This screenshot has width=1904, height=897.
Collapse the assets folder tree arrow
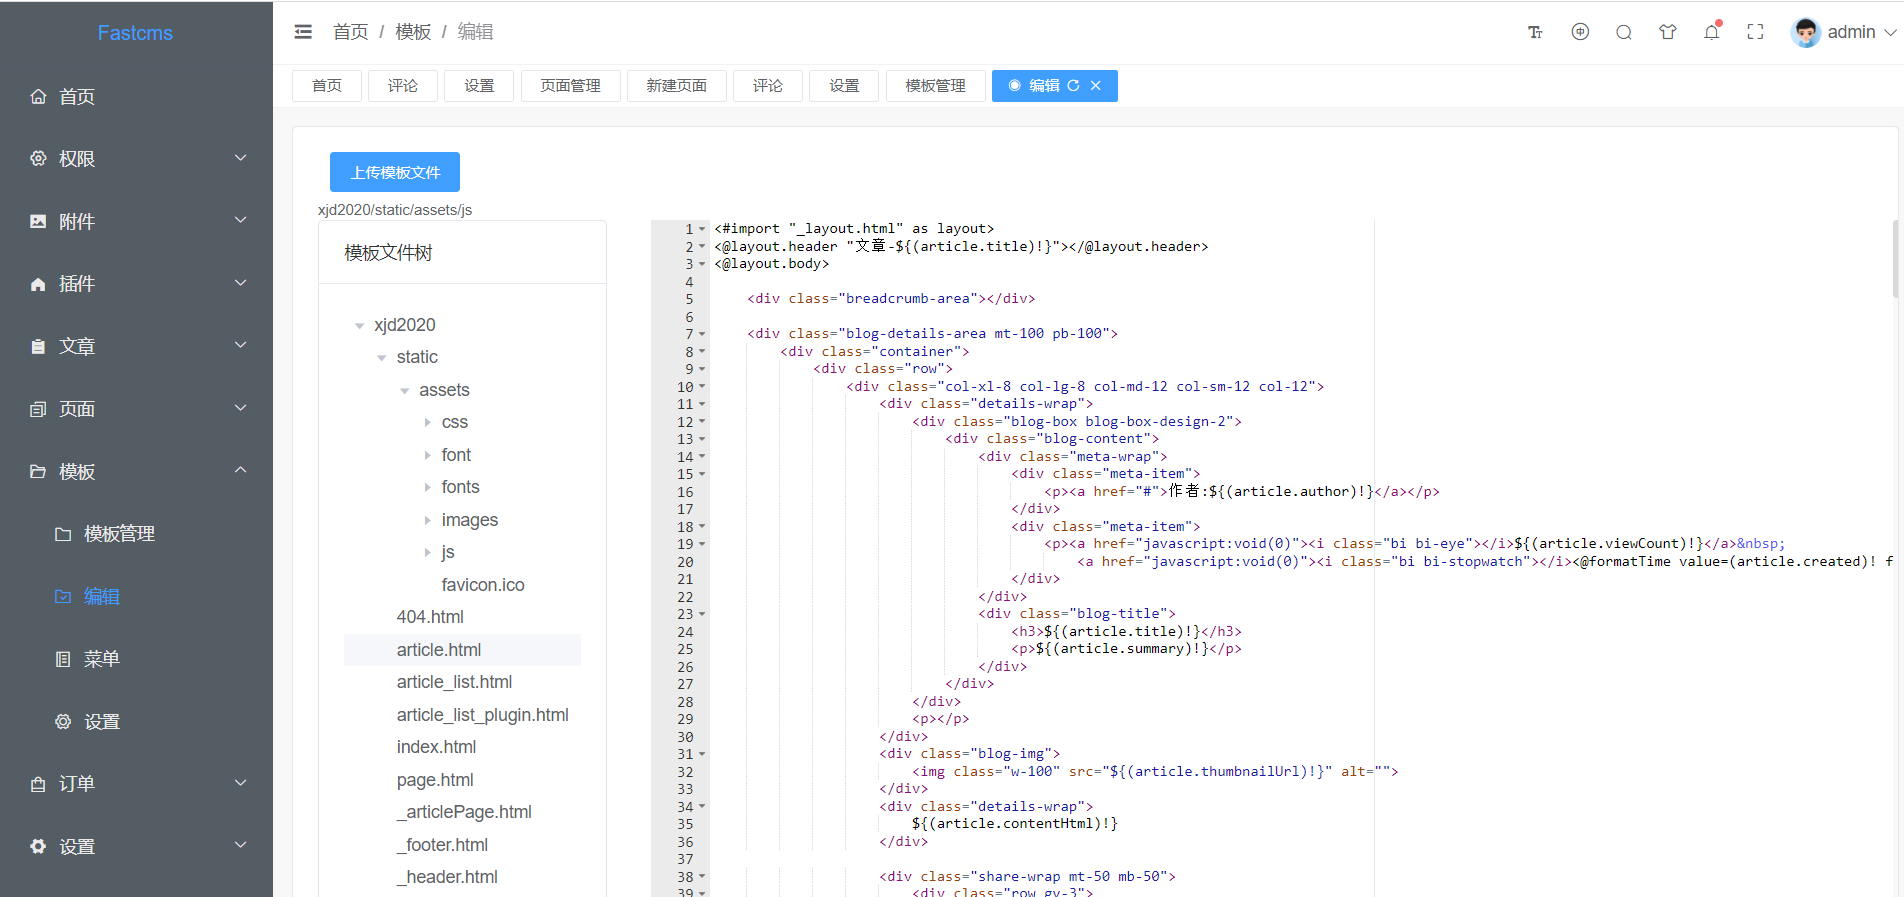click(404, 391)
